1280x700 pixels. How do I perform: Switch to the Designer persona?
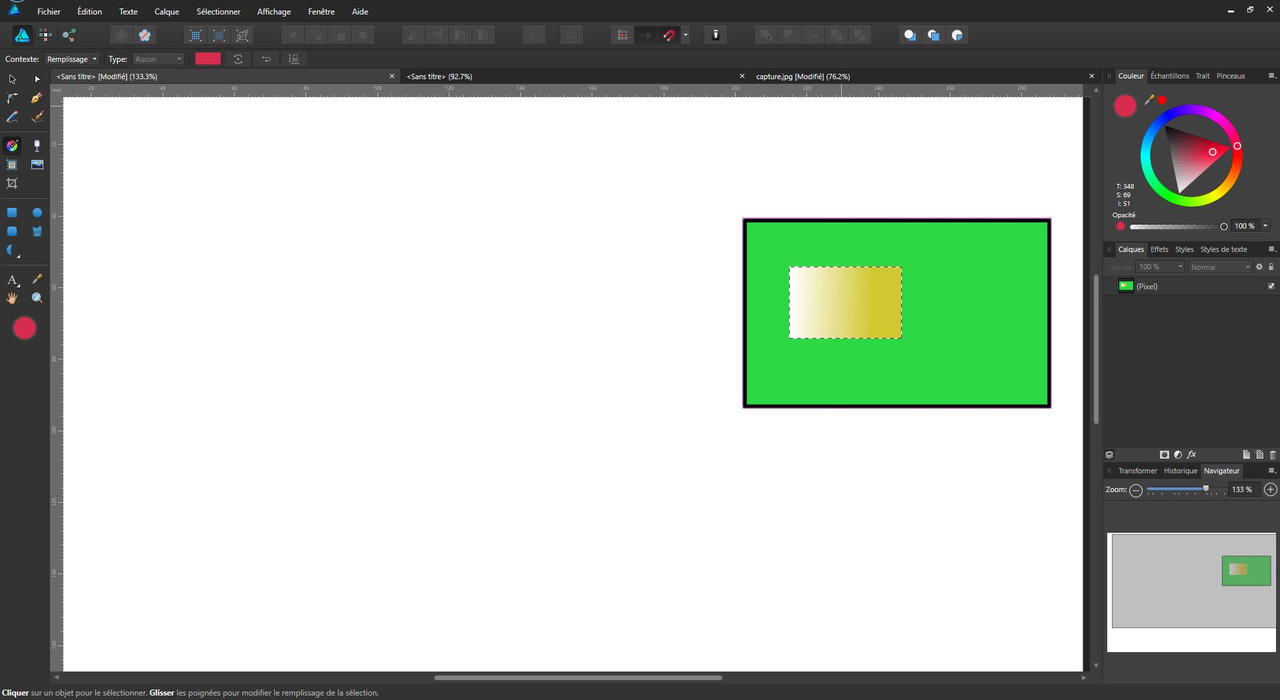click(21, 35)
